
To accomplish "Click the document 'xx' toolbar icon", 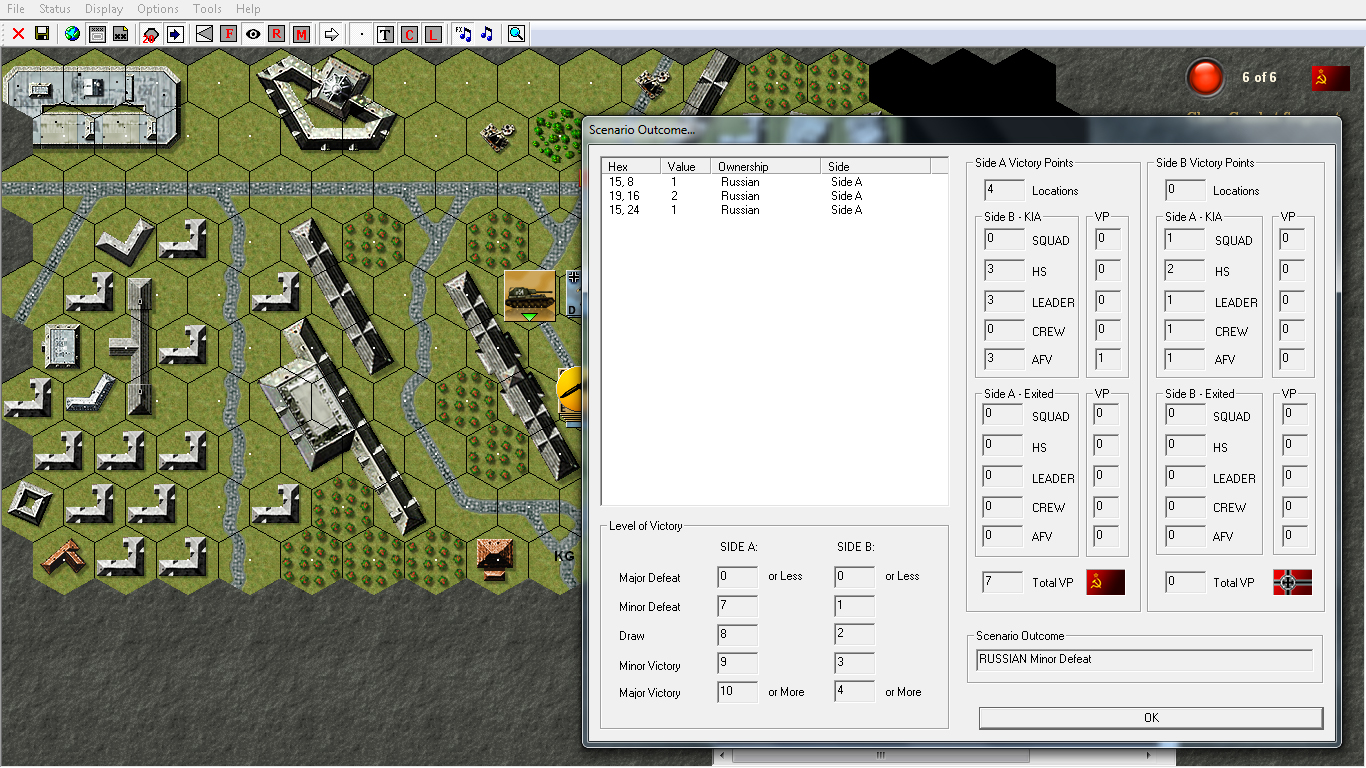I will [x=120, y=34].
